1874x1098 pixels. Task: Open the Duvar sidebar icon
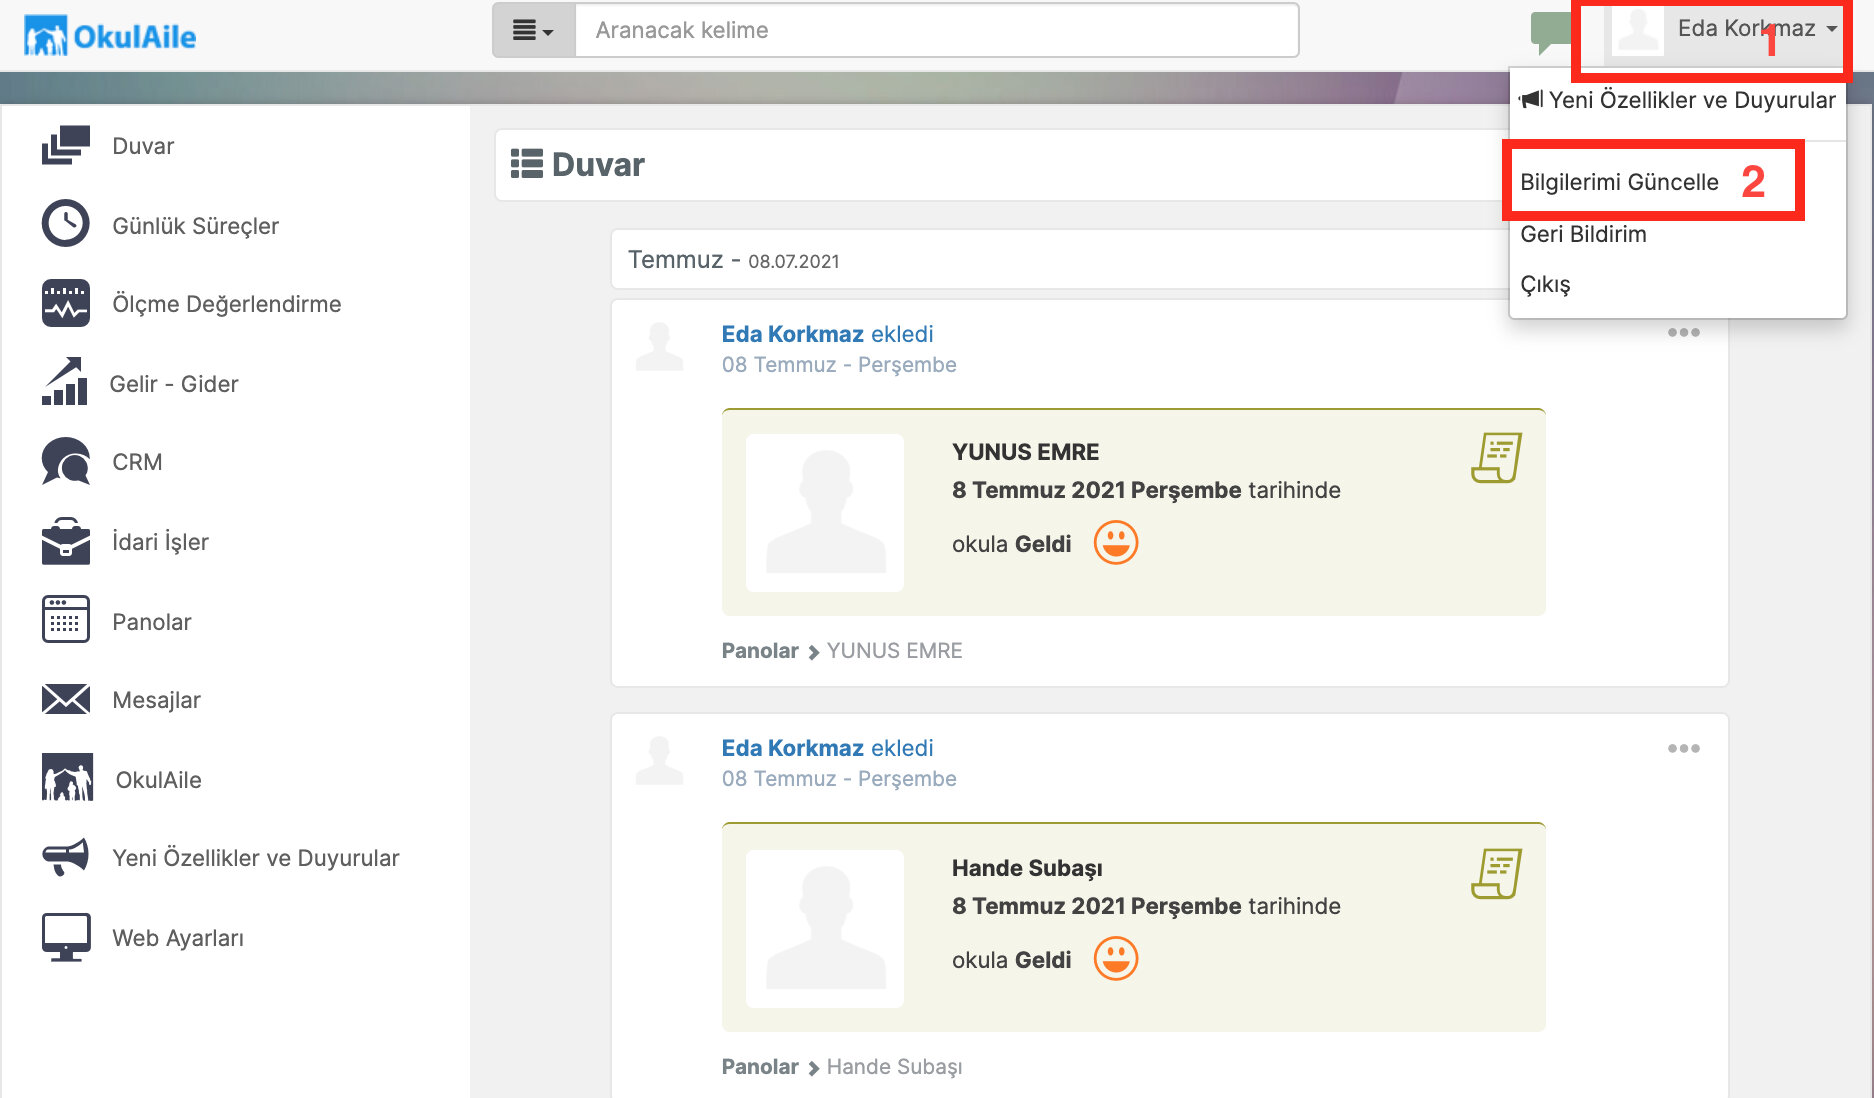(x=66, y=146)
